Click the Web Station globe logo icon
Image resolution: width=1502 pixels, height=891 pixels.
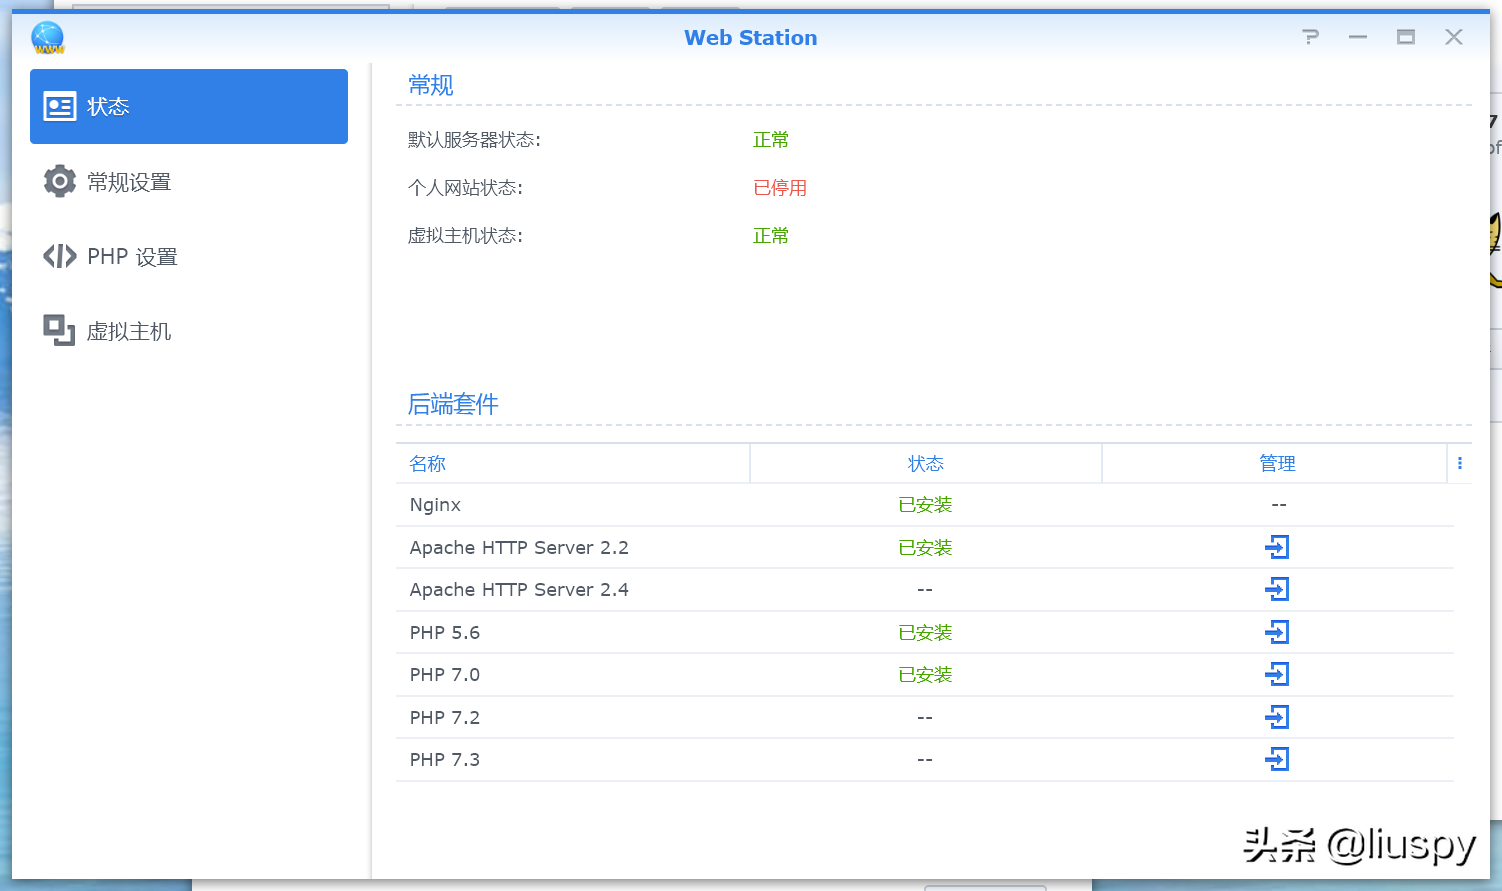(48, 38)
